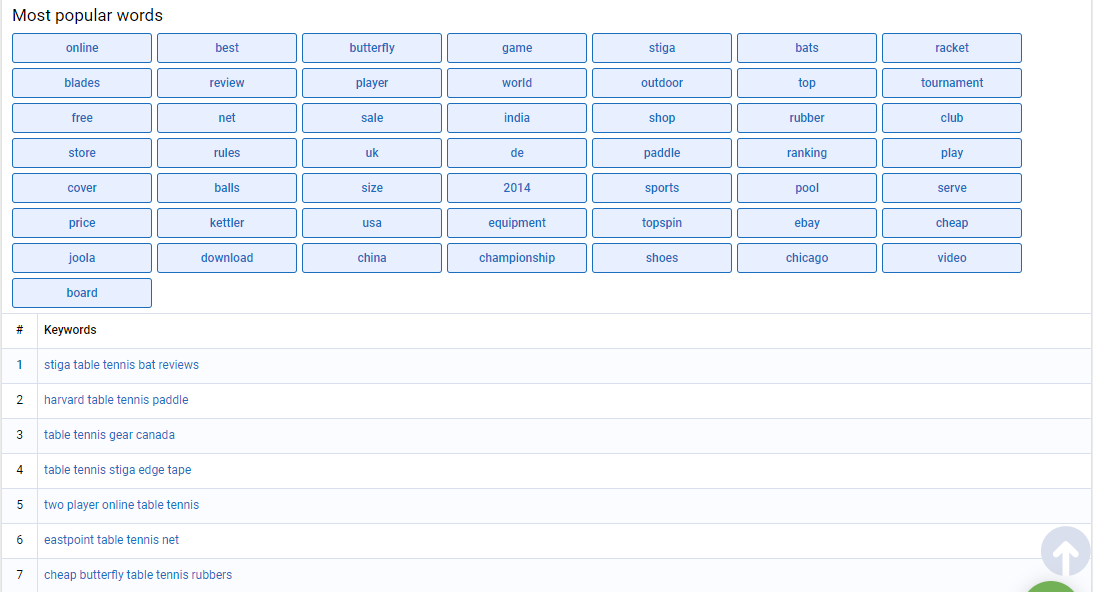Select the "play" word button

click(x=951, y=153)
